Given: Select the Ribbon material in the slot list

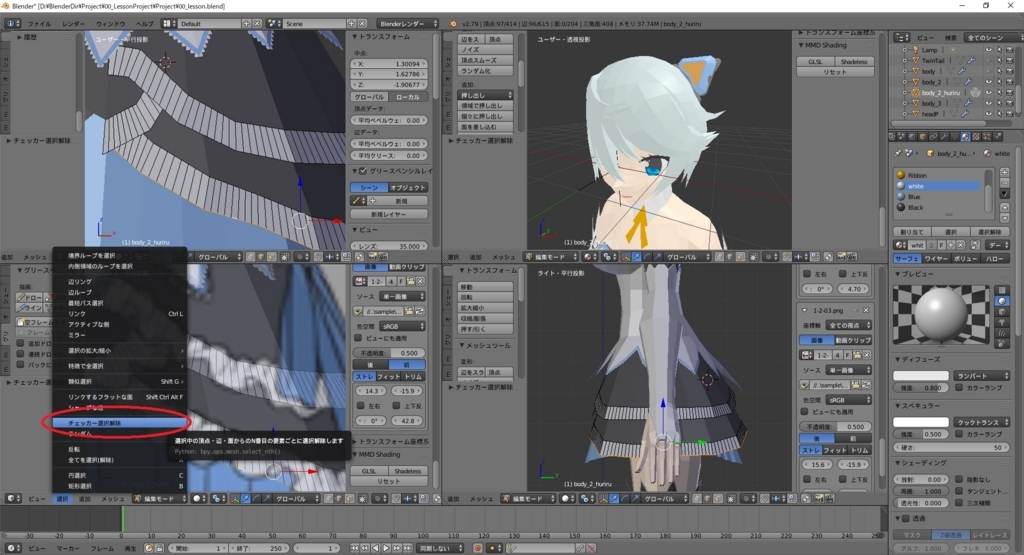Looking at the screenshot, I should (937, 175).
